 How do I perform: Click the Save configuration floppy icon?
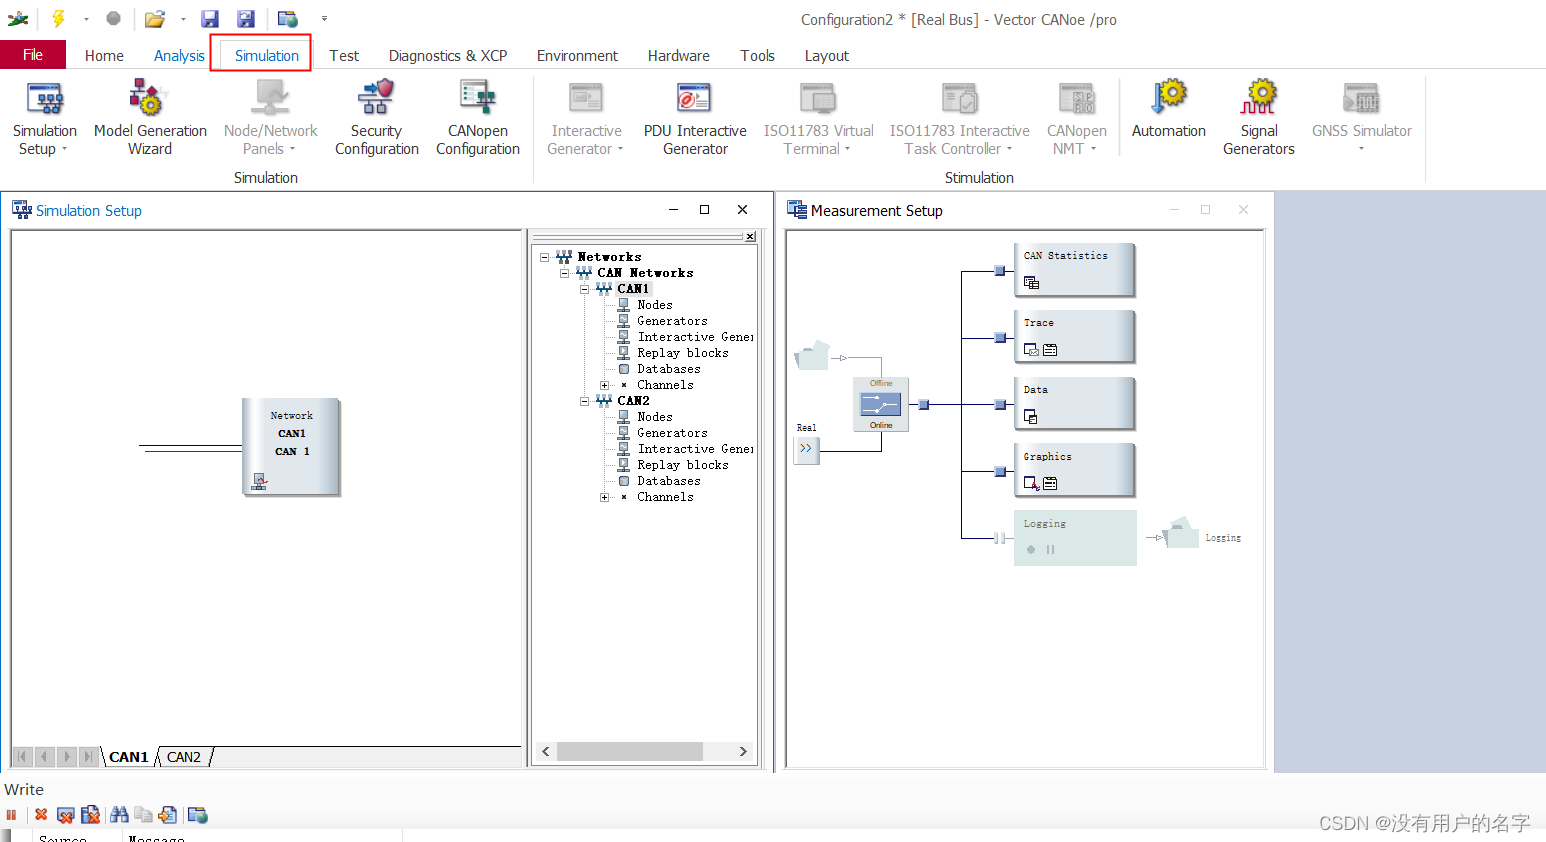tap(210, 18)
